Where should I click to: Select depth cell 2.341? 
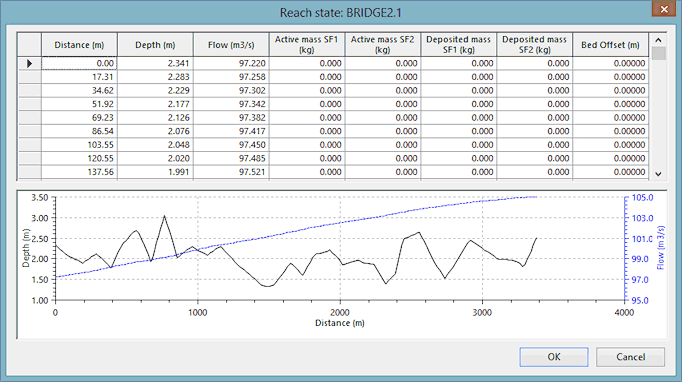pyautogui.click(x=155, y=64)
